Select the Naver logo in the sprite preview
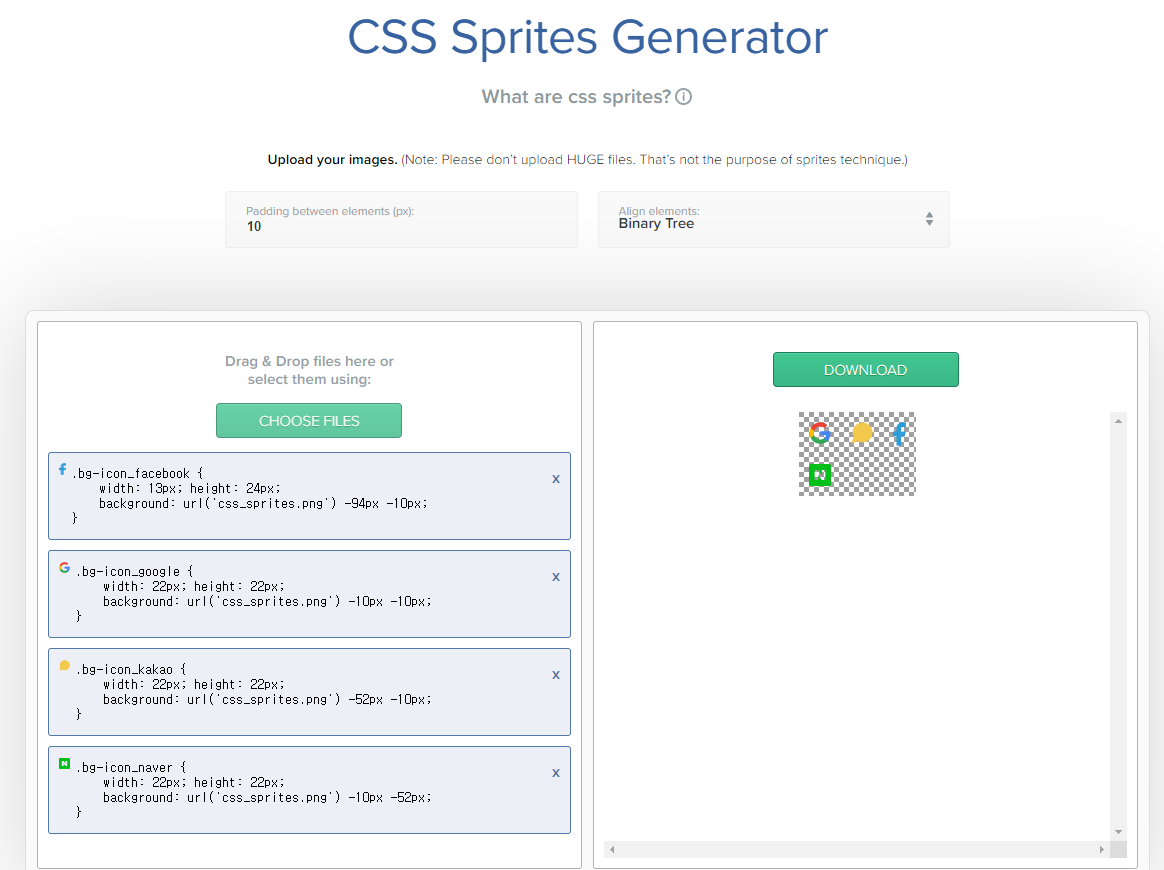The width and height of the screenshot is (1164, 870). pyautogui.click(x=820, y=474)
